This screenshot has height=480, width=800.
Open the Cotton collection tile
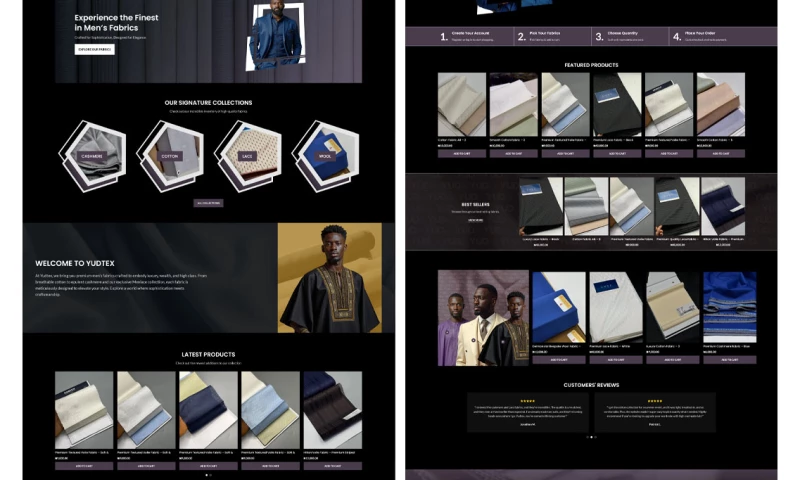(170, 156)
